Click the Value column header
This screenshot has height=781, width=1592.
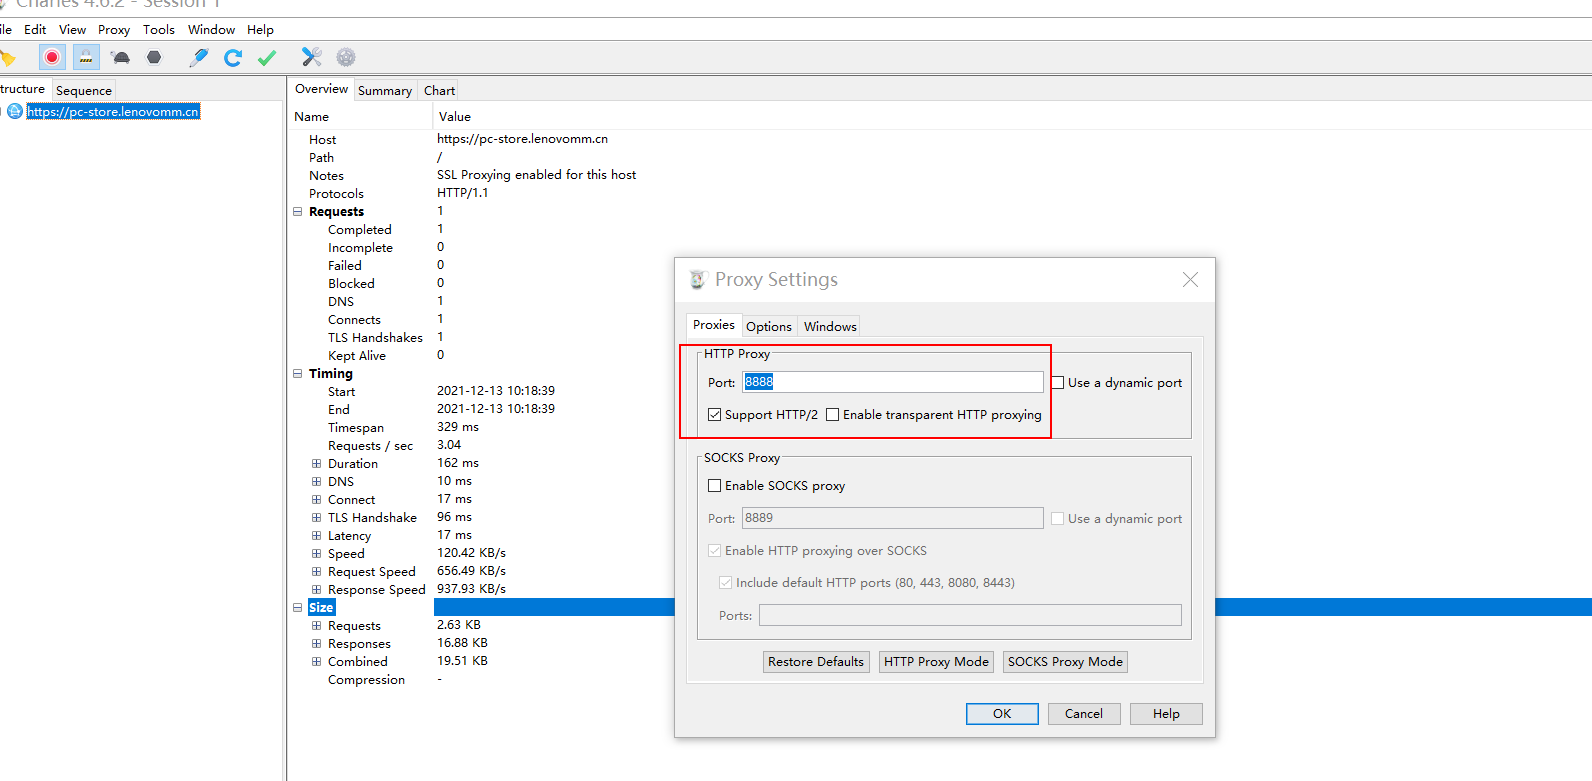455,117
